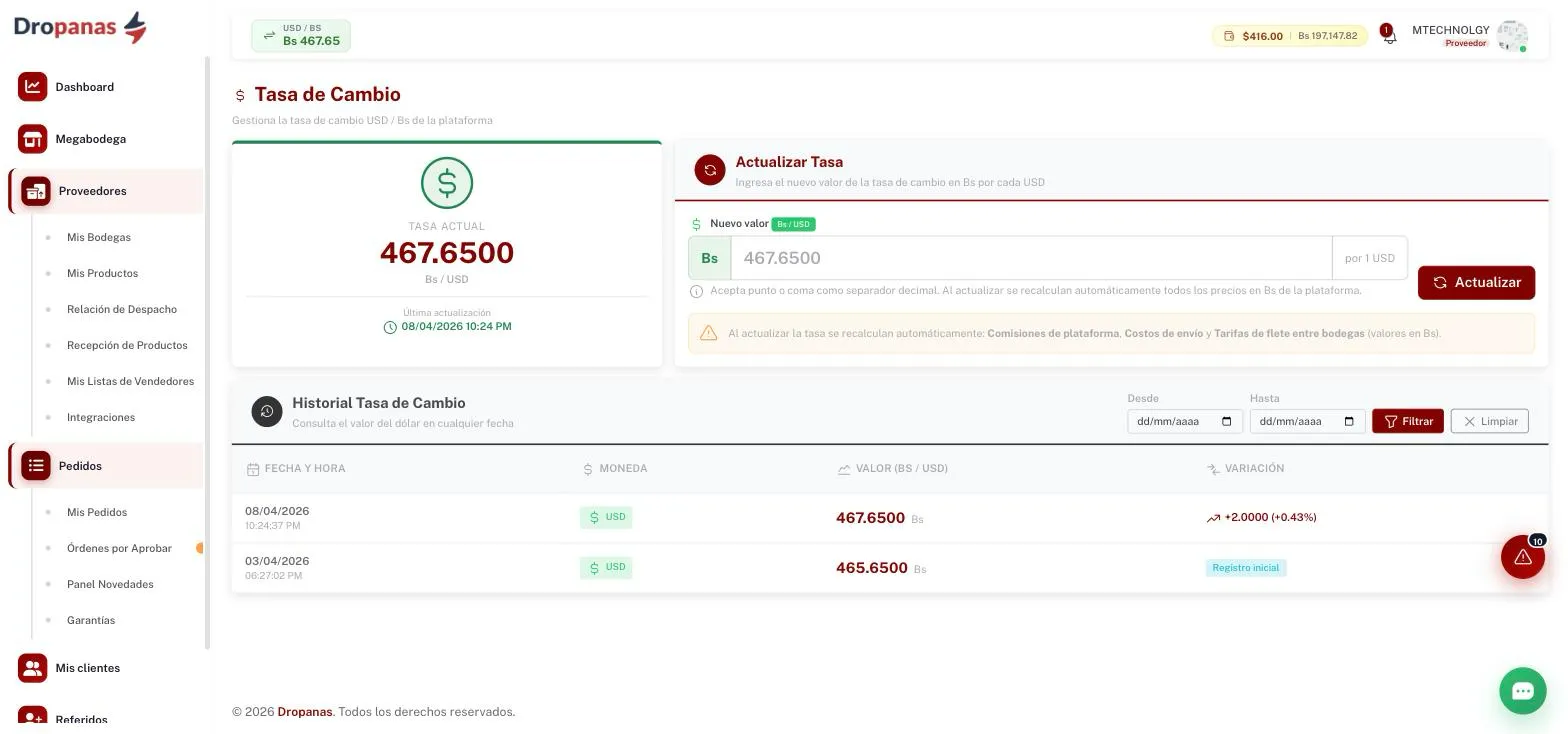The height and width of the screenshot is (734, 1568).
Task: Click the red warning alert floating button
Action: [x=1523, y=557]
